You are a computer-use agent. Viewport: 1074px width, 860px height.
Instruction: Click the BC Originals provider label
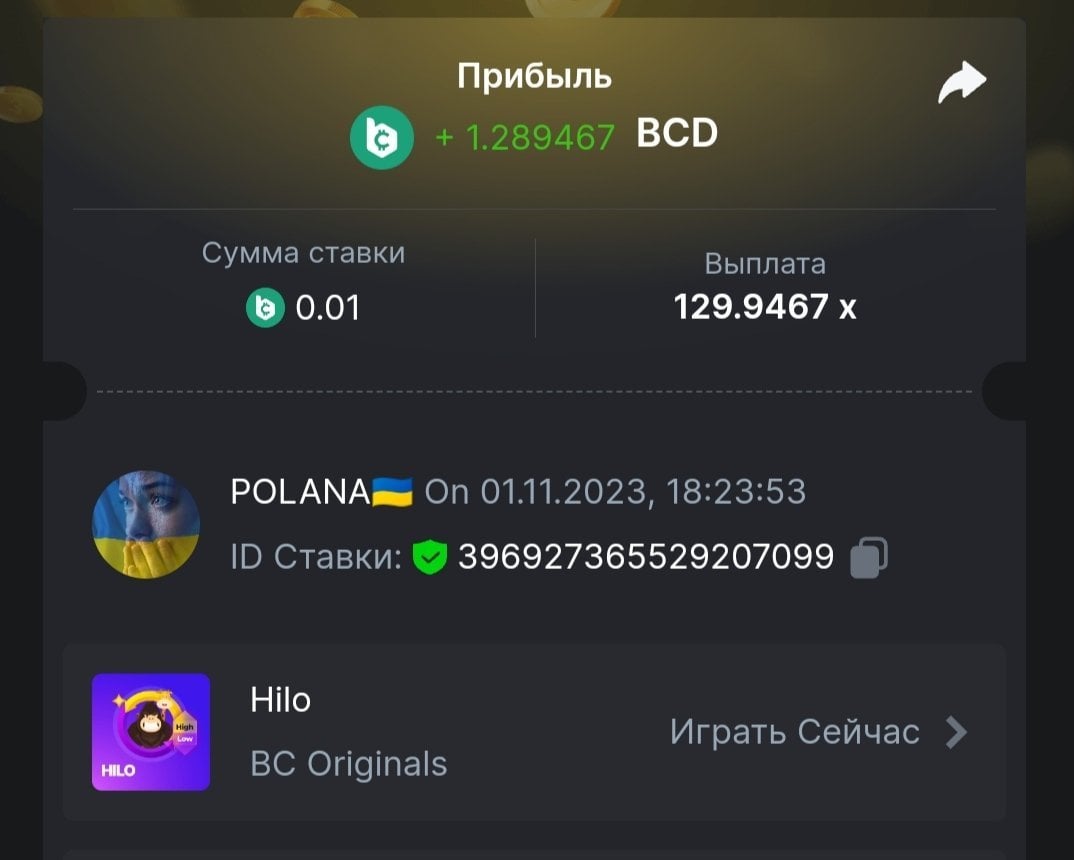pos(349,763)
